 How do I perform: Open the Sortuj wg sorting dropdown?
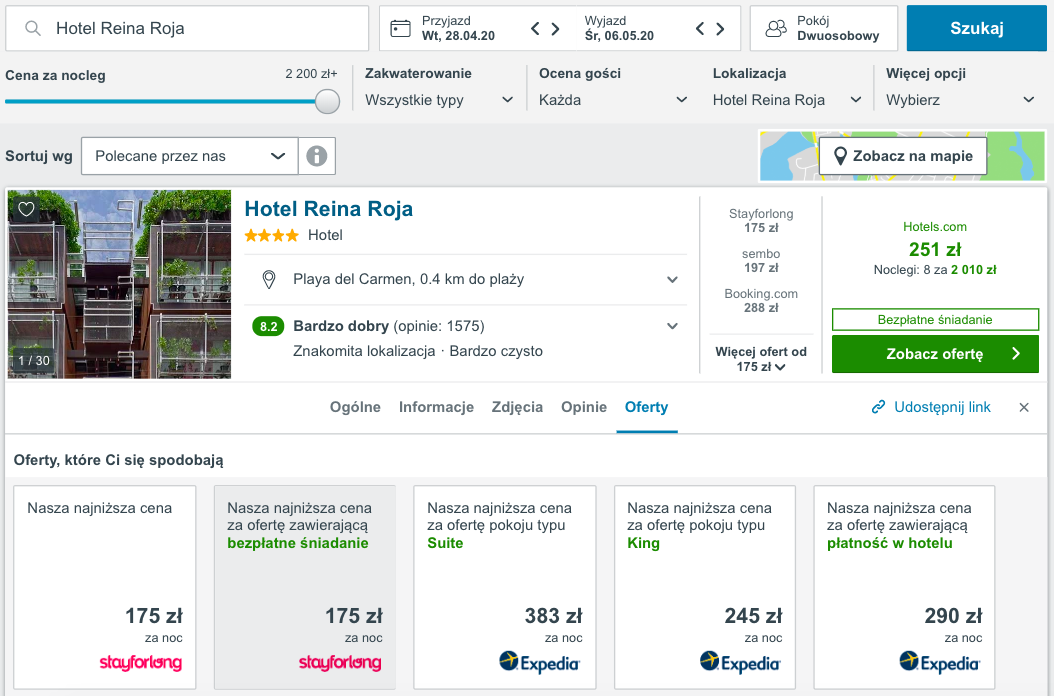tap(189, 156)
